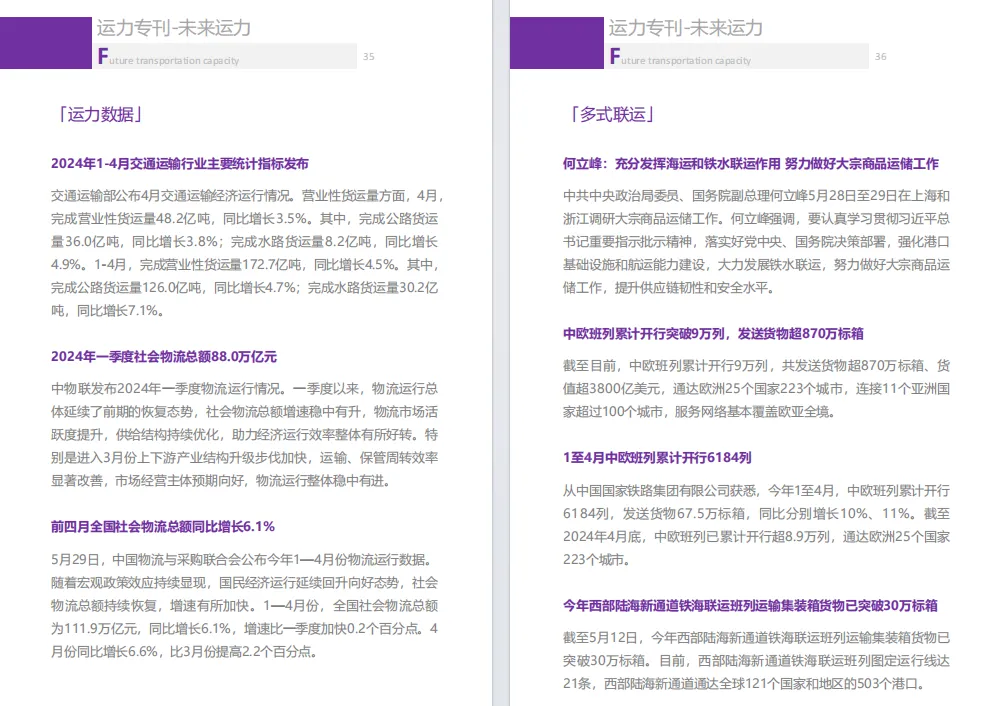
Task: Select the section heading 「多式联运」
Action: point(611,114)
